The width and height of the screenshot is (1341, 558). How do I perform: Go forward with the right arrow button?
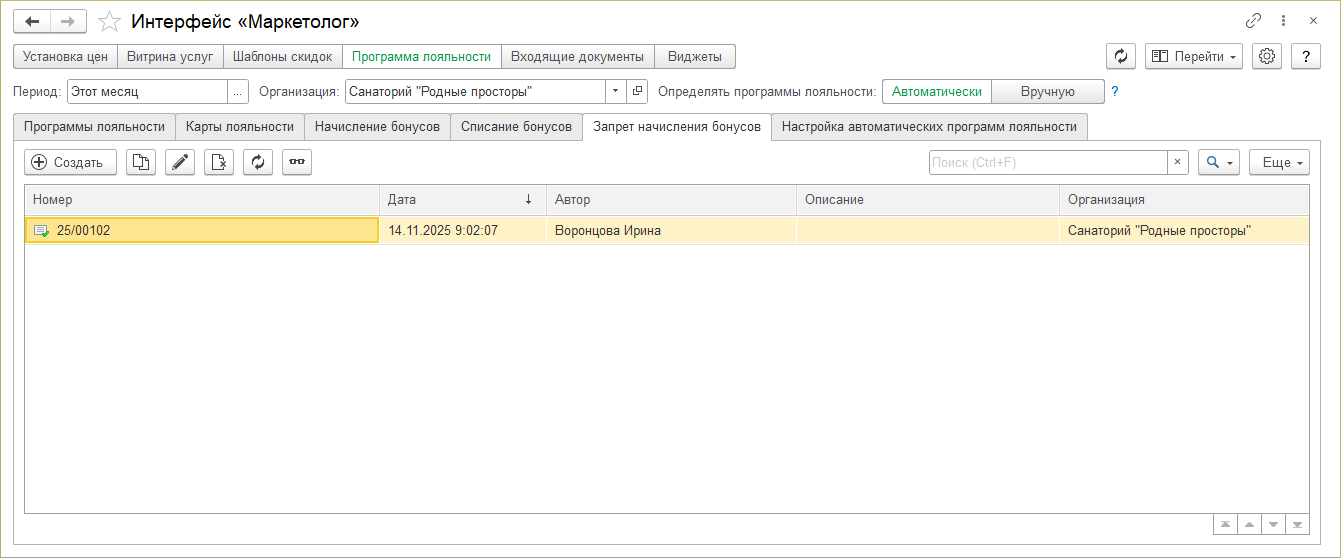pos(68,21)
